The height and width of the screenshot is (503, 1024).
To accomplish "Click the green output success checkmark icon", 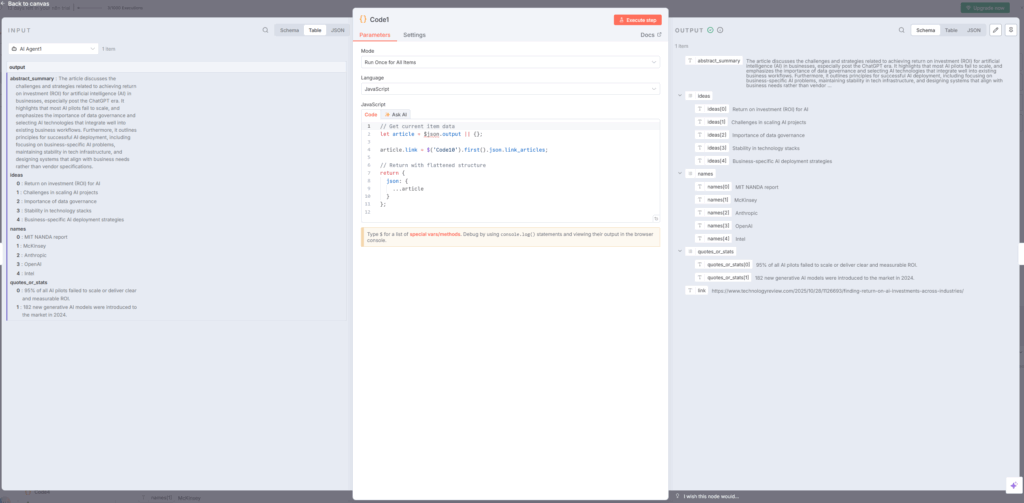I will coord(710,30).
